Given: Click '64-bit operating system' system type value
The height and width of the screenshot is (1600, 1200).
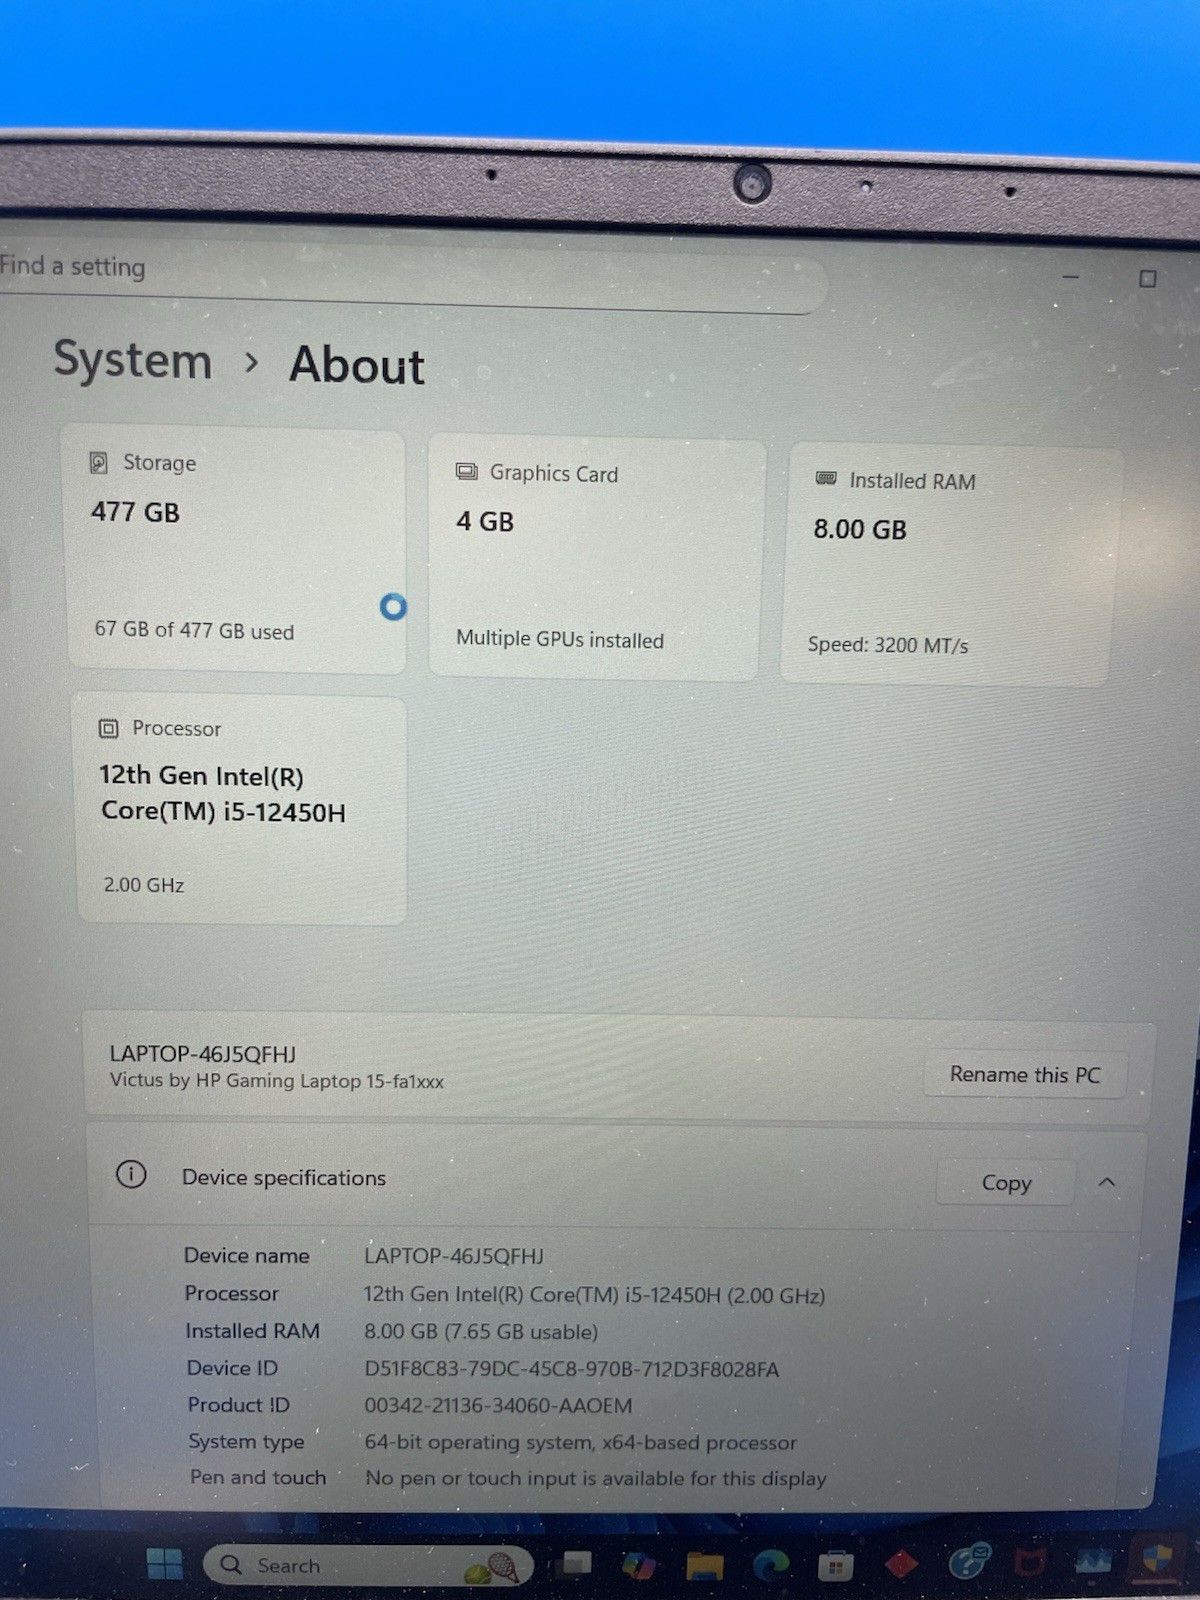Looking at the screenshot, I should 580,1443.
